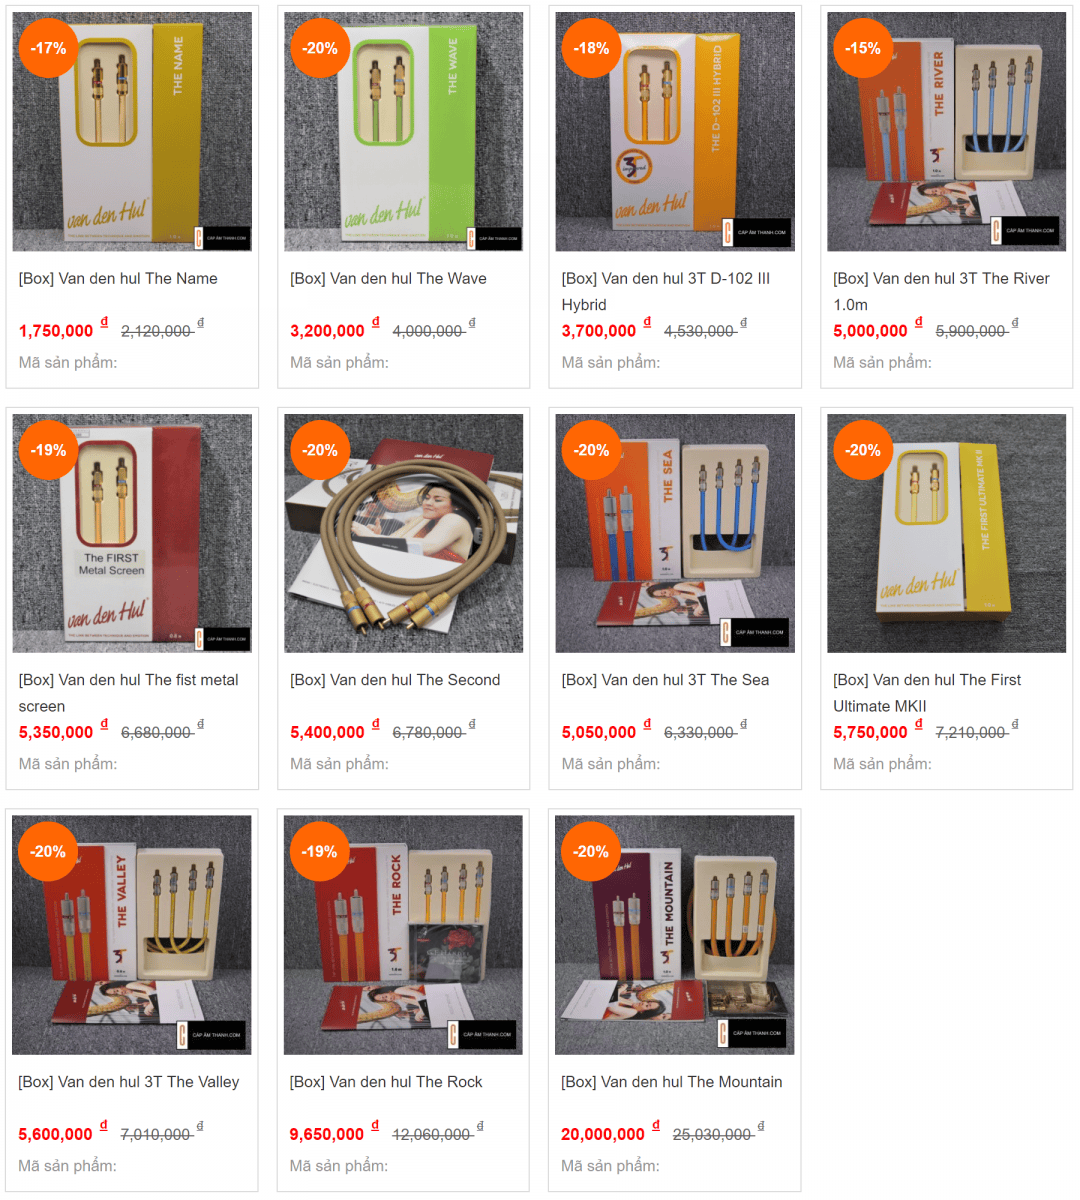Click the -15% badge on The River
This screenshot has height=1200, width=1080.
point(863,48)
